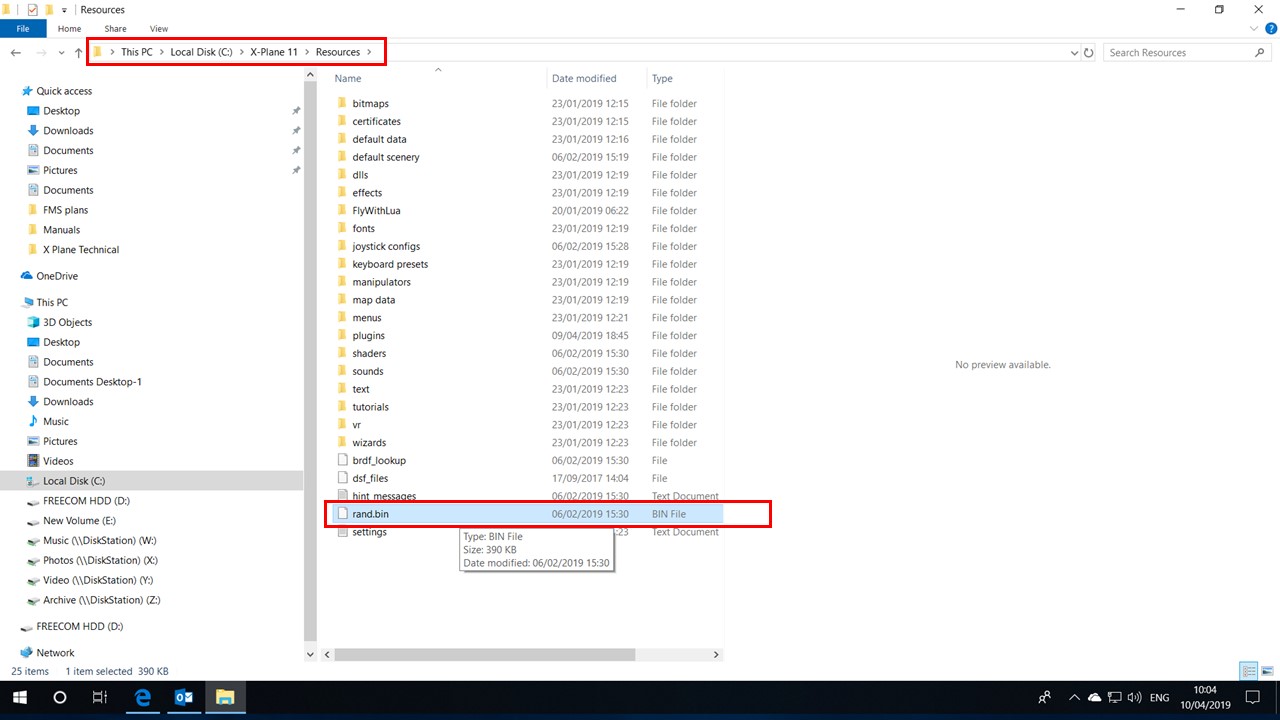Click the horizontal scrollbar of file list

click(484, 655)
